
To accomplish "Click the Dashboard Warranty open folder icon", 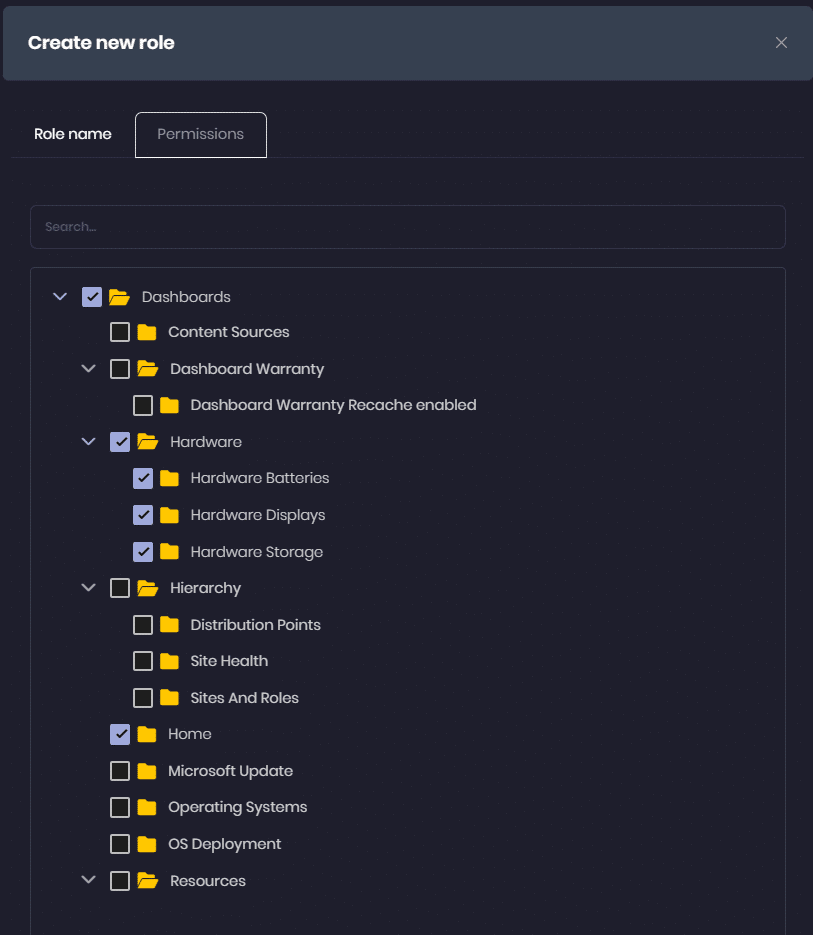I will (147, 369).
